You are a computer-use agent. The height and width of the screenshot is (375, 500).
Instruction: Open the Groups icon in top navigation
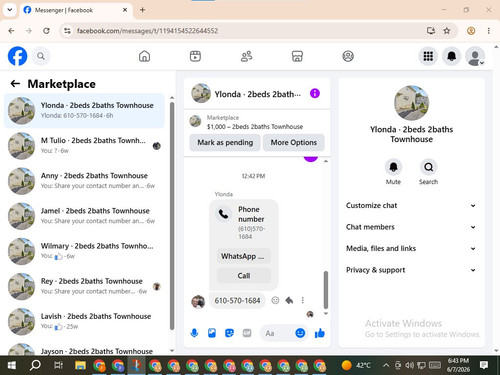pyautogui.click(x=348, y=56)
